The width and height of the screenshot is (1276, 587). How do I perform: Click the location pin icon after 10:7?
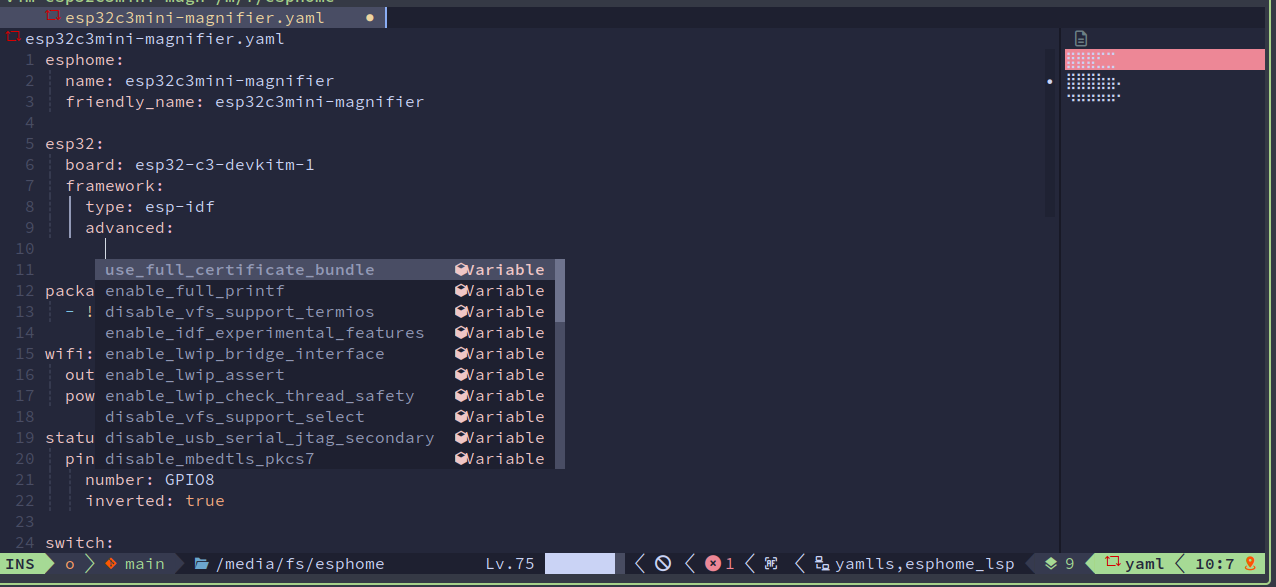[1251, 563]
